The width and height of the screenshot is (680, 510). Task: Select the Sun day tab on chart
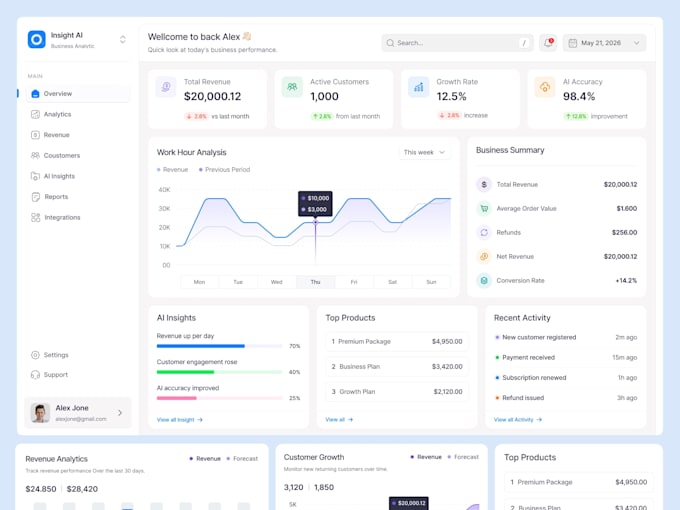[x=431, y=282]
